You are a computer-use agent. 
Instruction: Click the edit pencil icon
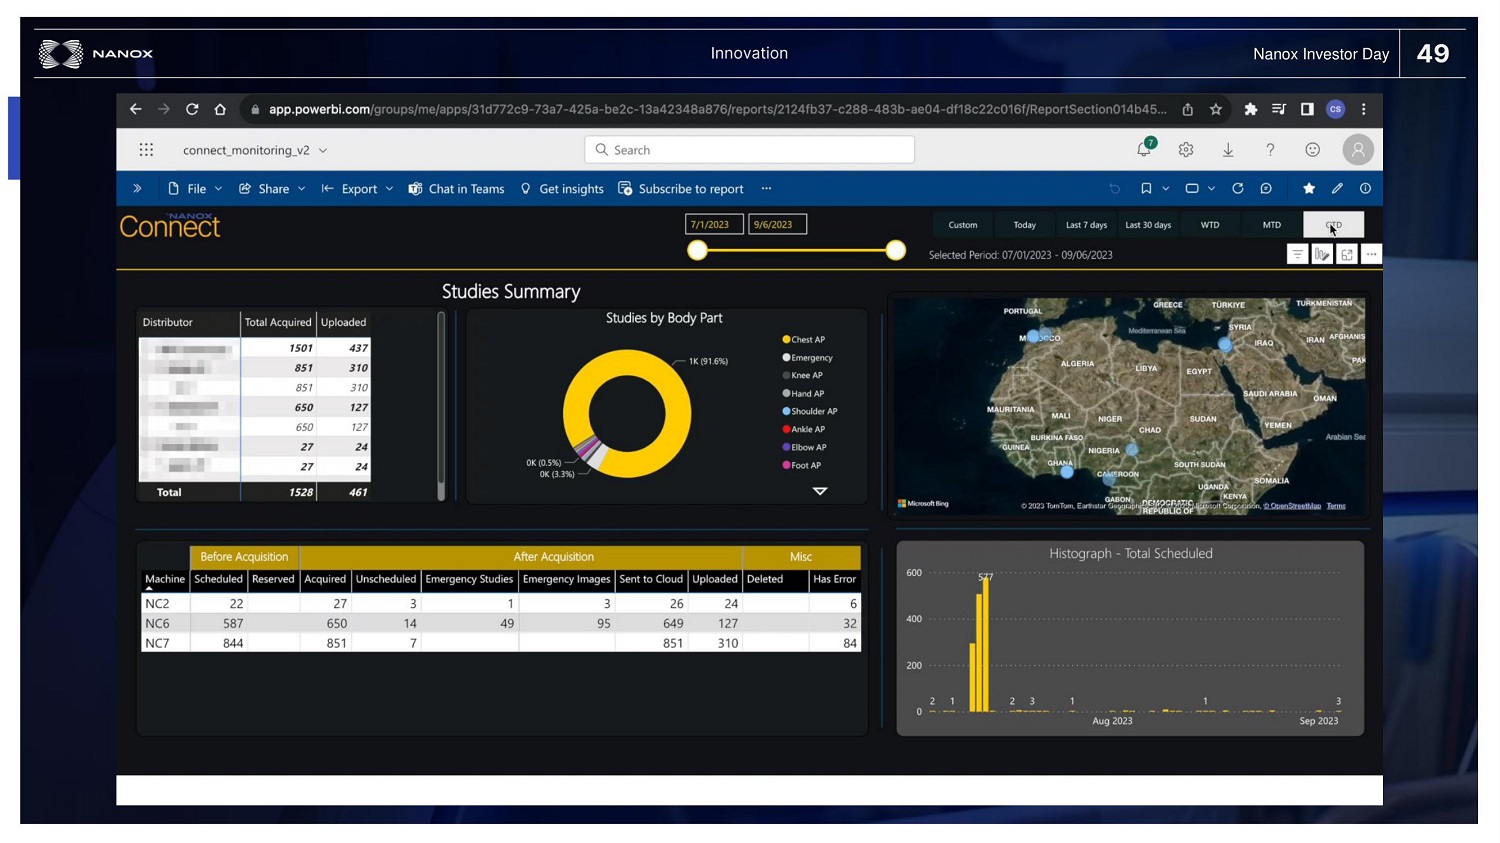click(1337, 188)
